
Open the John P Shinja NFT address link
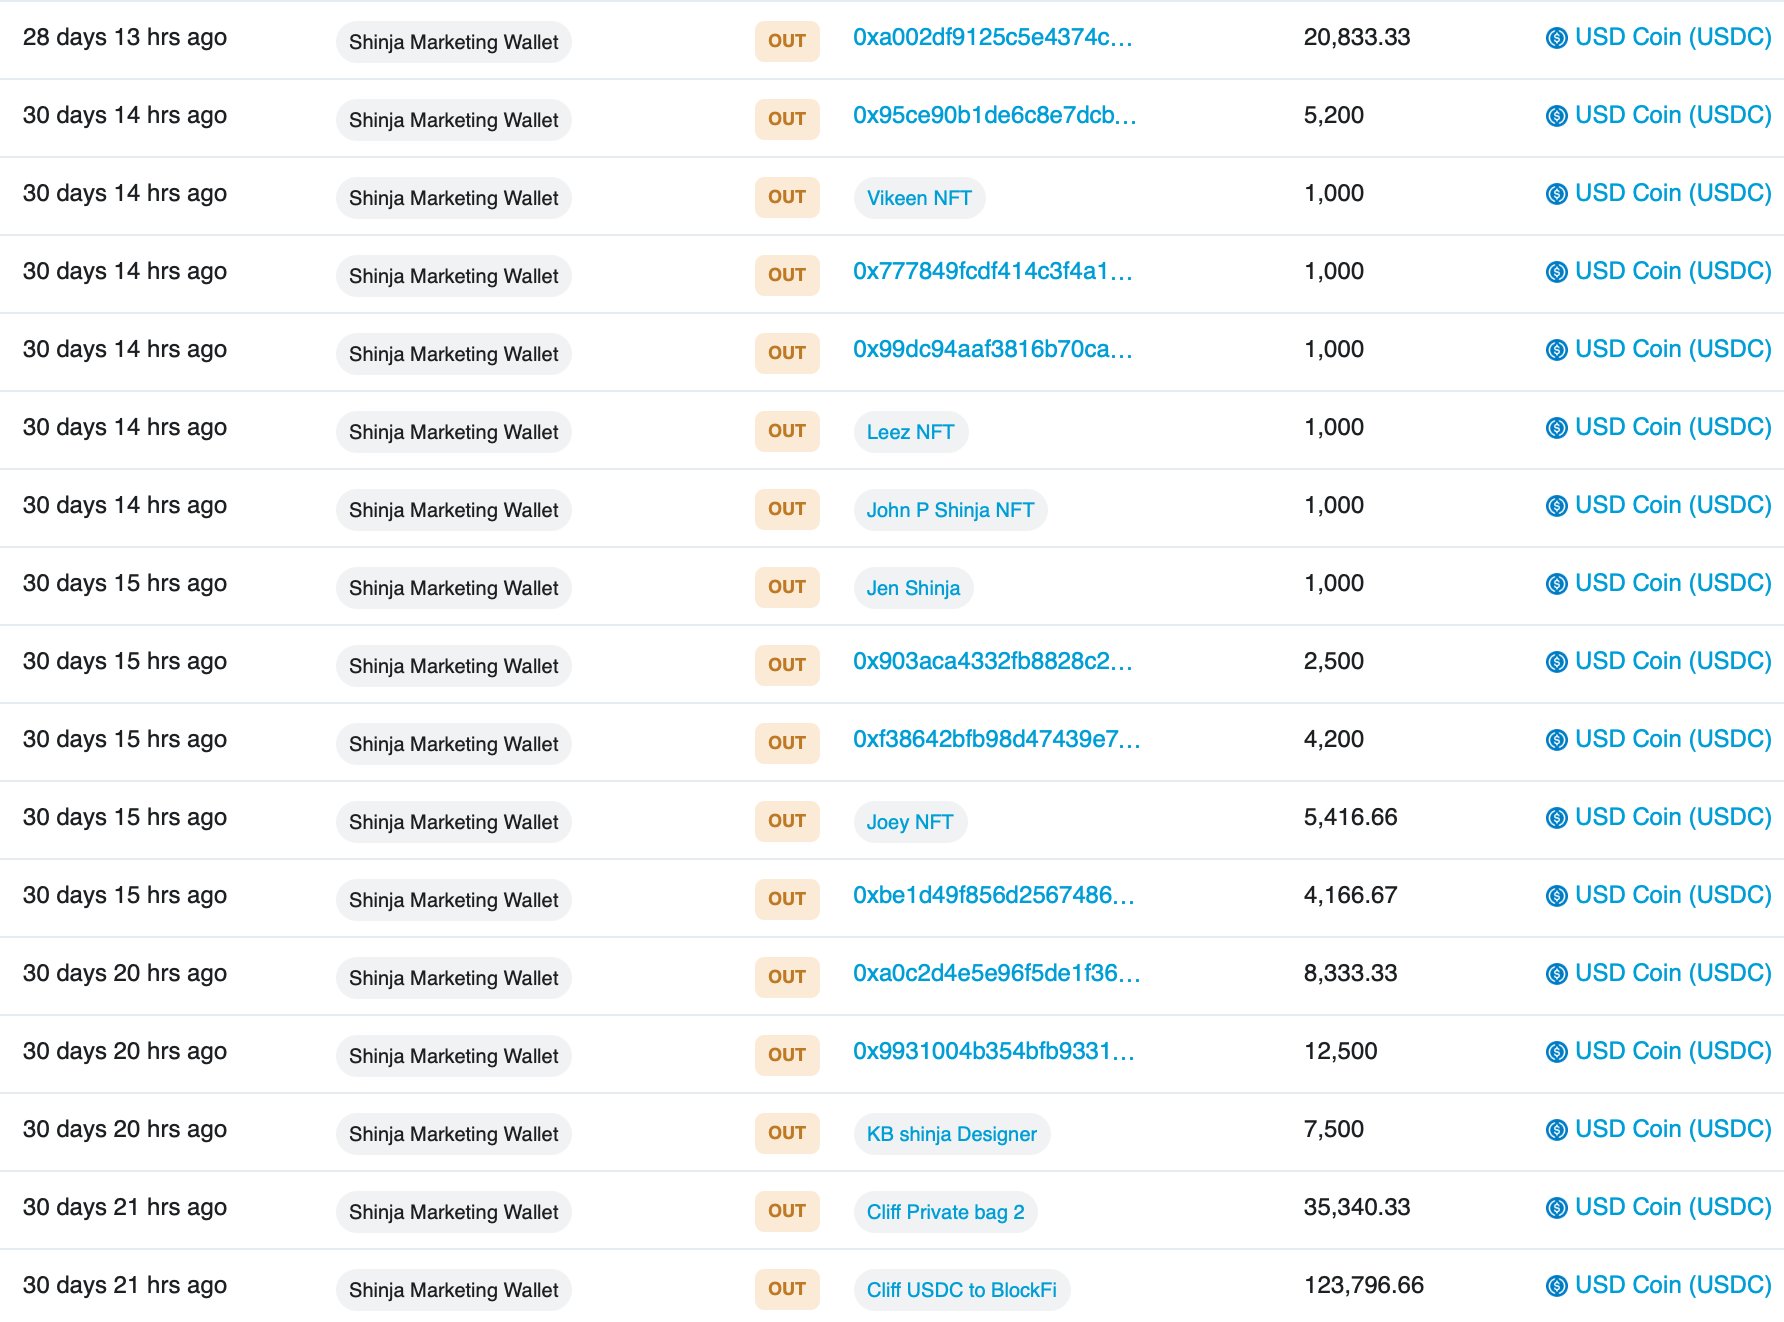click(x=950, y=509)
